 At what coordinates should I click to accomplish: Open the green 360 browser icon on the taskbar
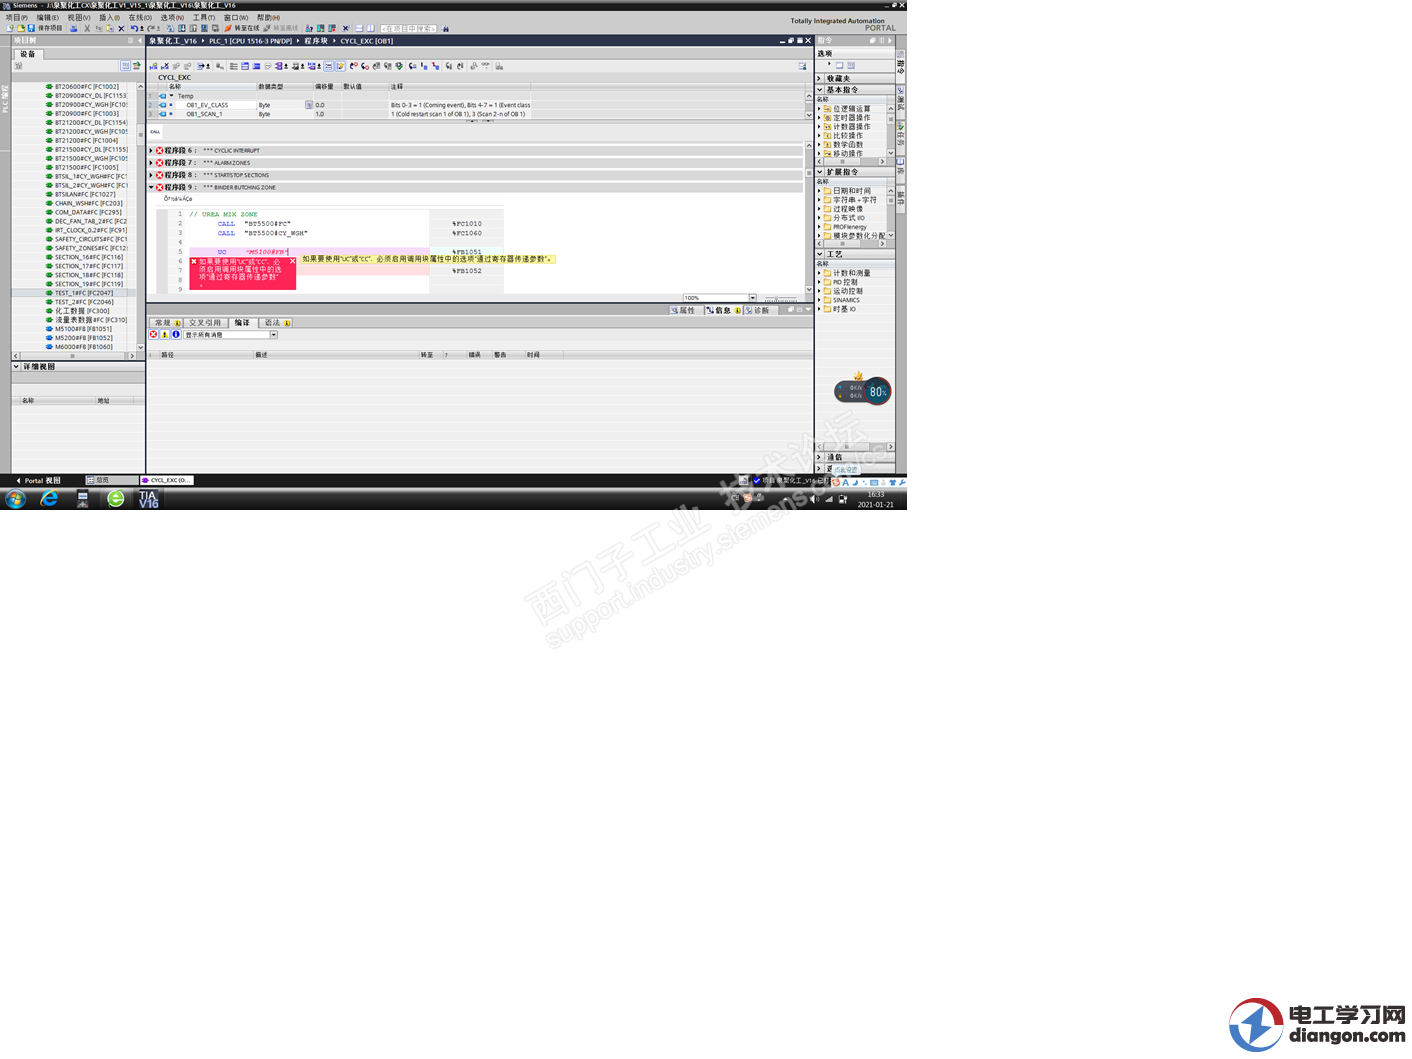click(116, 499)
